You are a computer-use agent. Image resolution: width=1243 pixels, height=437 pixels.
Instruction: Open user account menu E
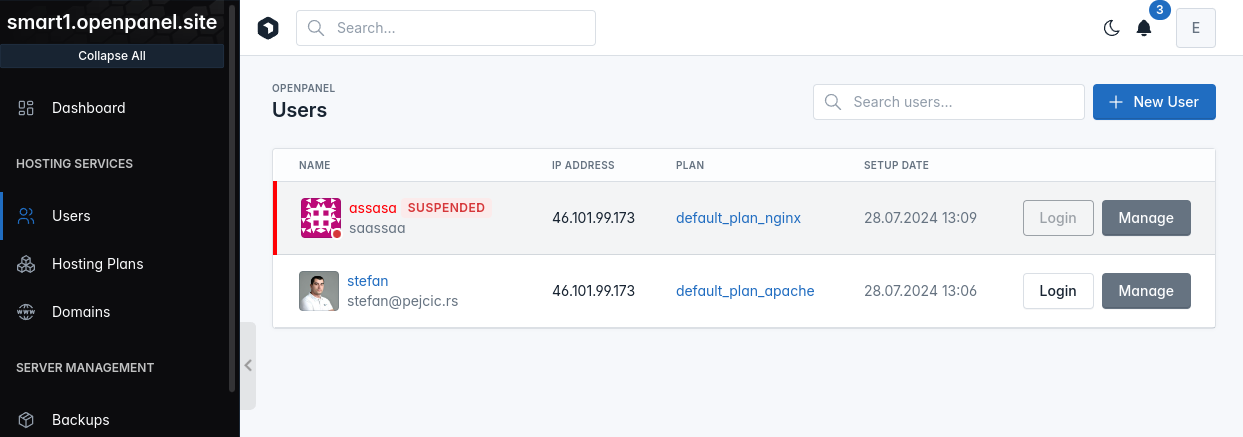[x=1196, y=28]
